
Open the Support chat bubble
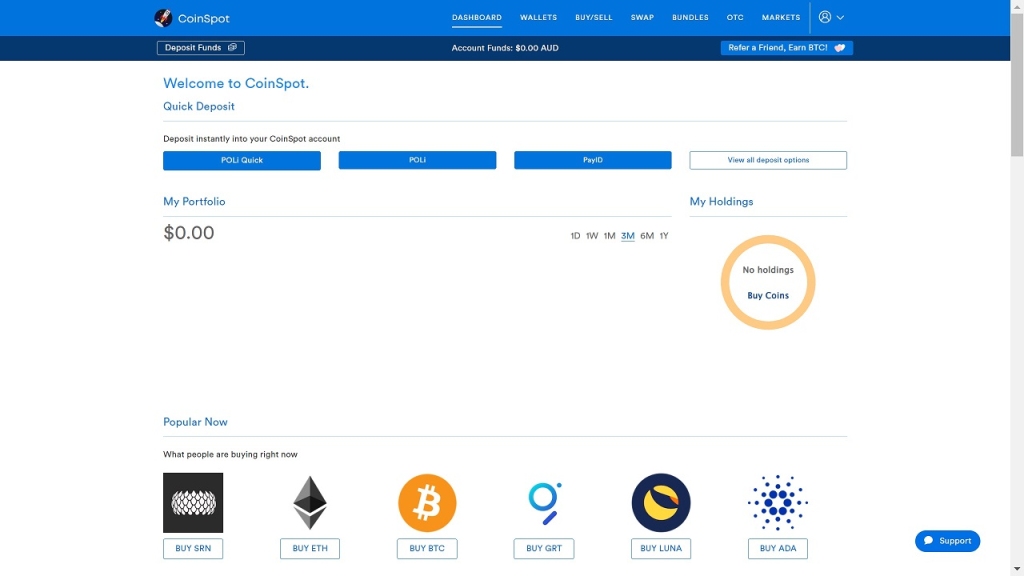click(x=947, y=541)
